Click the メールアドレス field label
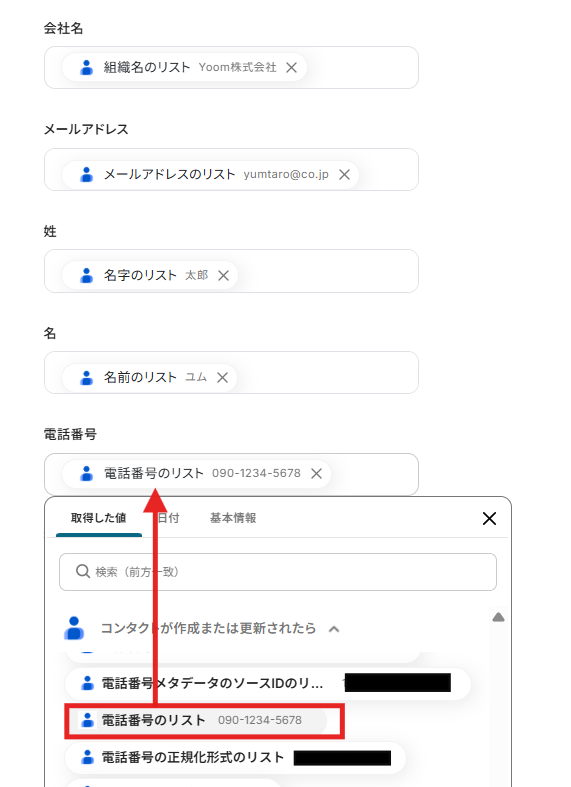Viewport: 571px width, 787px height. click(x=86, y=129)
